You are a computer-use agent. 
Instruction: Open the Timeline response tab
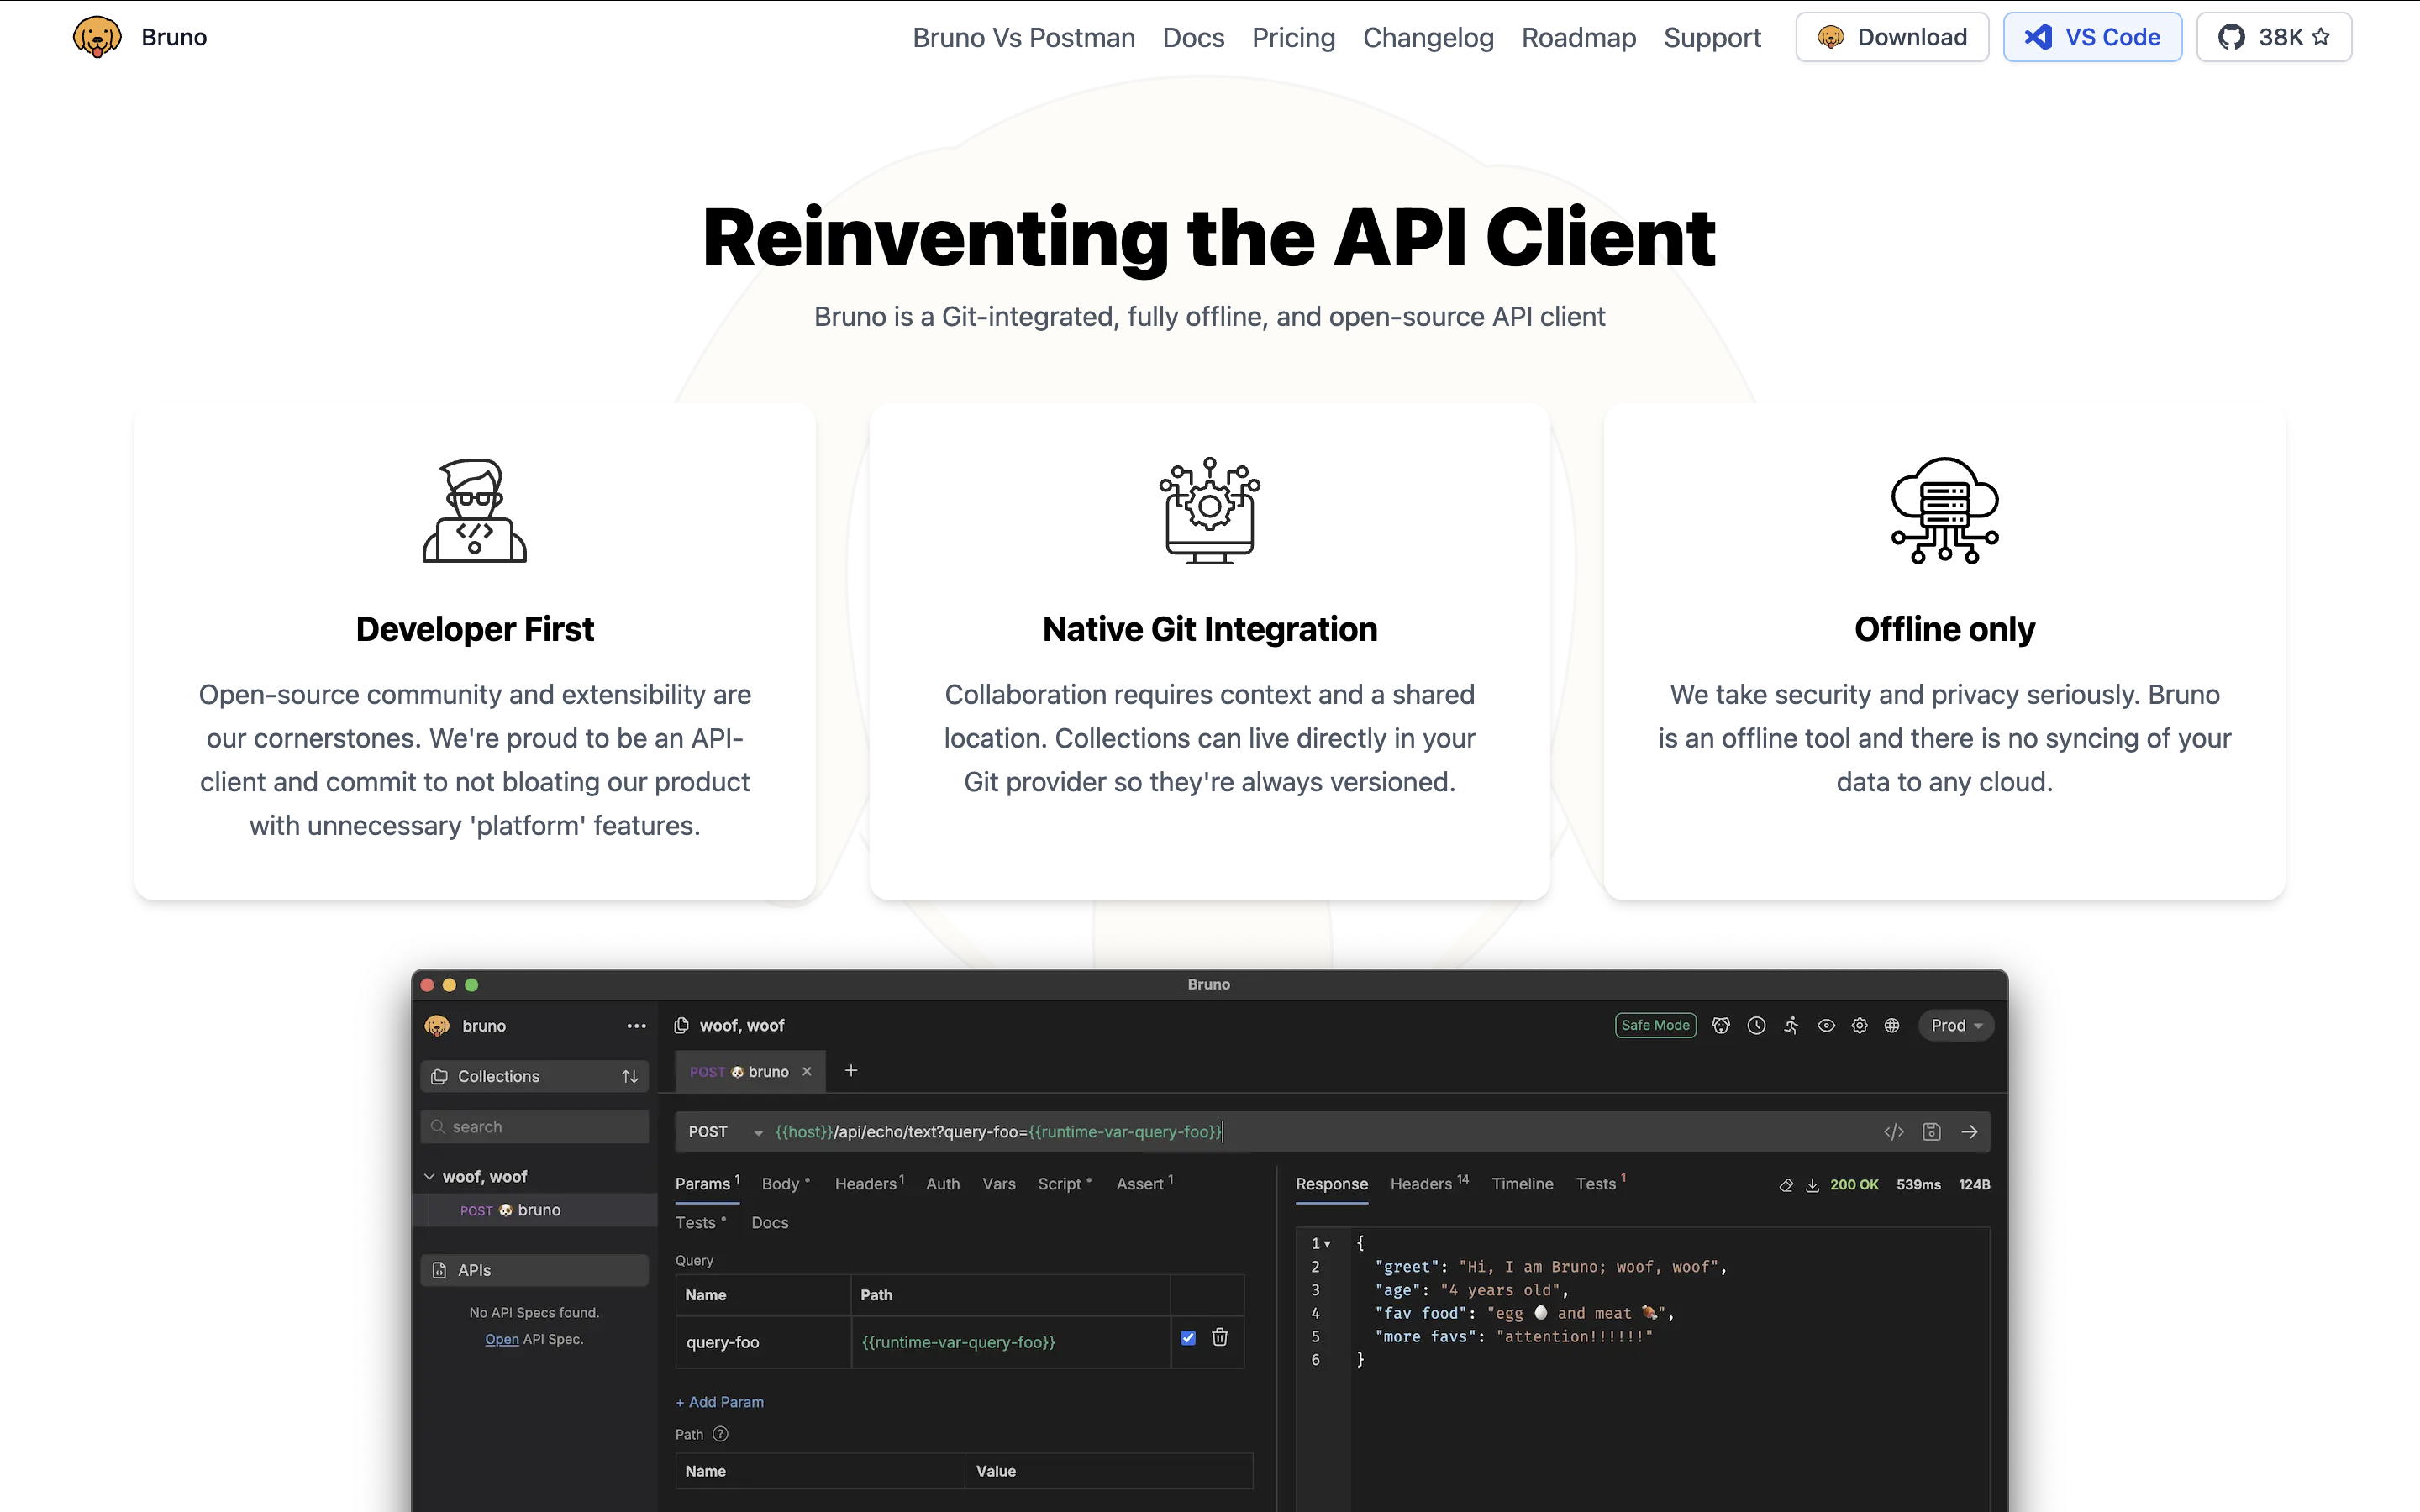1522,1184
